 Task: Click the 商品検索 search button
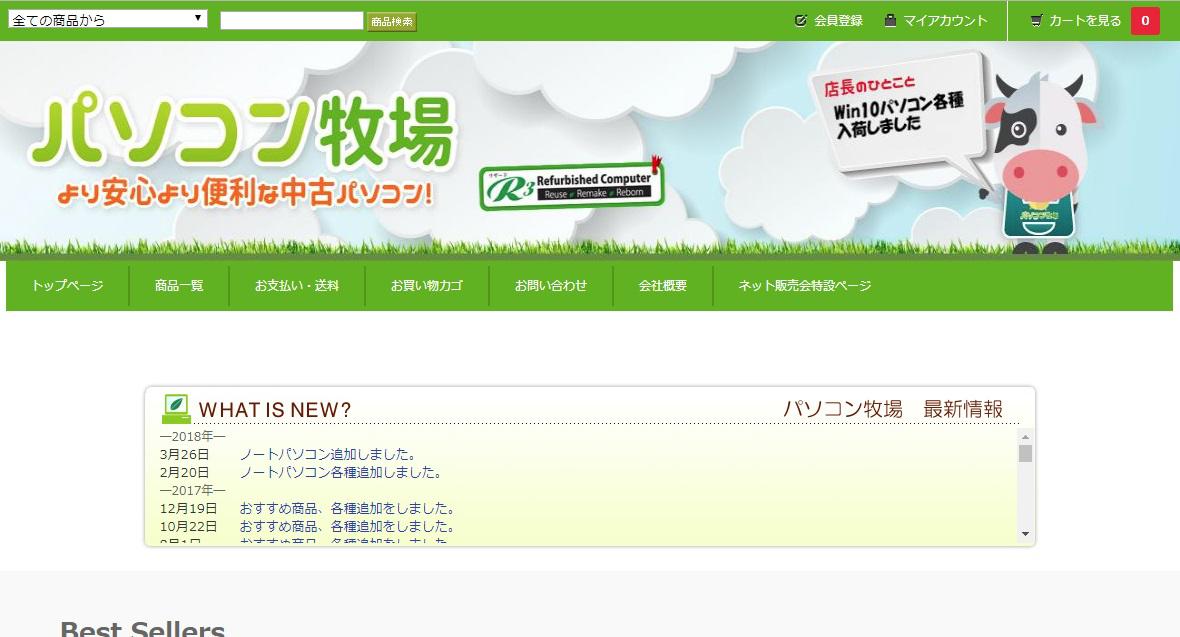point(391,21)
